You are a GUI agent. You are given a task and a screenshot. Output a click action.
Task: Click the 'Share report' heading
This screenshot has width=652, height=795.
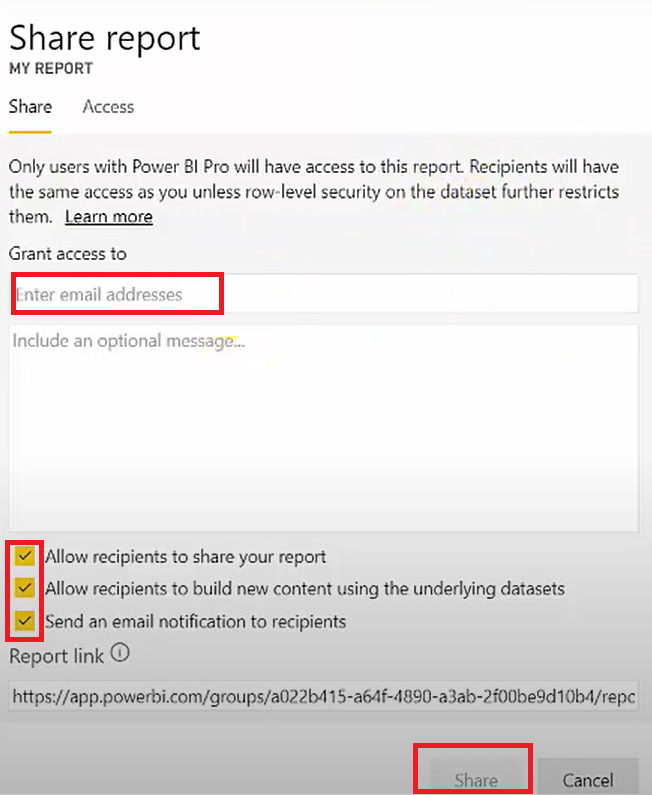pyautogui.click(x=105, y=39)
